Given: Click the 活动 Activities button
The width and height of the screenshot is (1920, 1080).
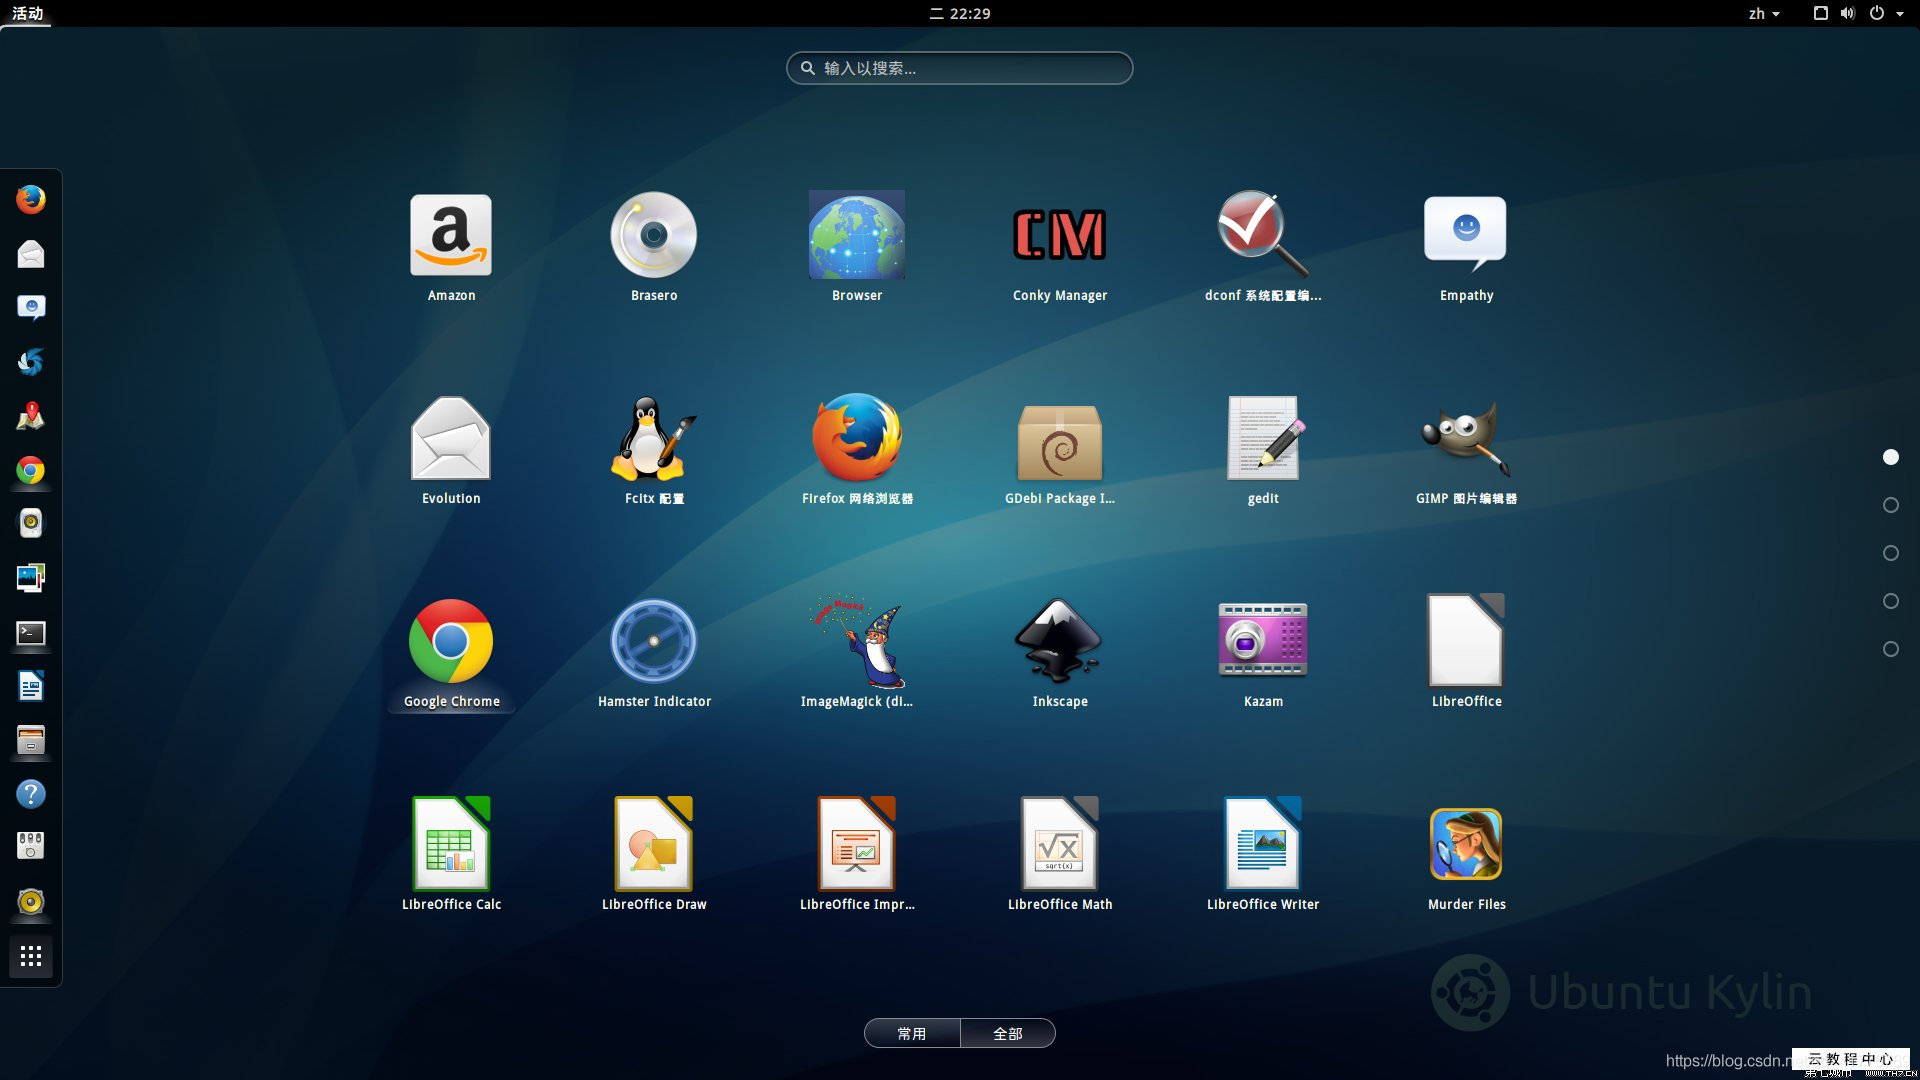Looking at the screenshot, I should point(27,13).
